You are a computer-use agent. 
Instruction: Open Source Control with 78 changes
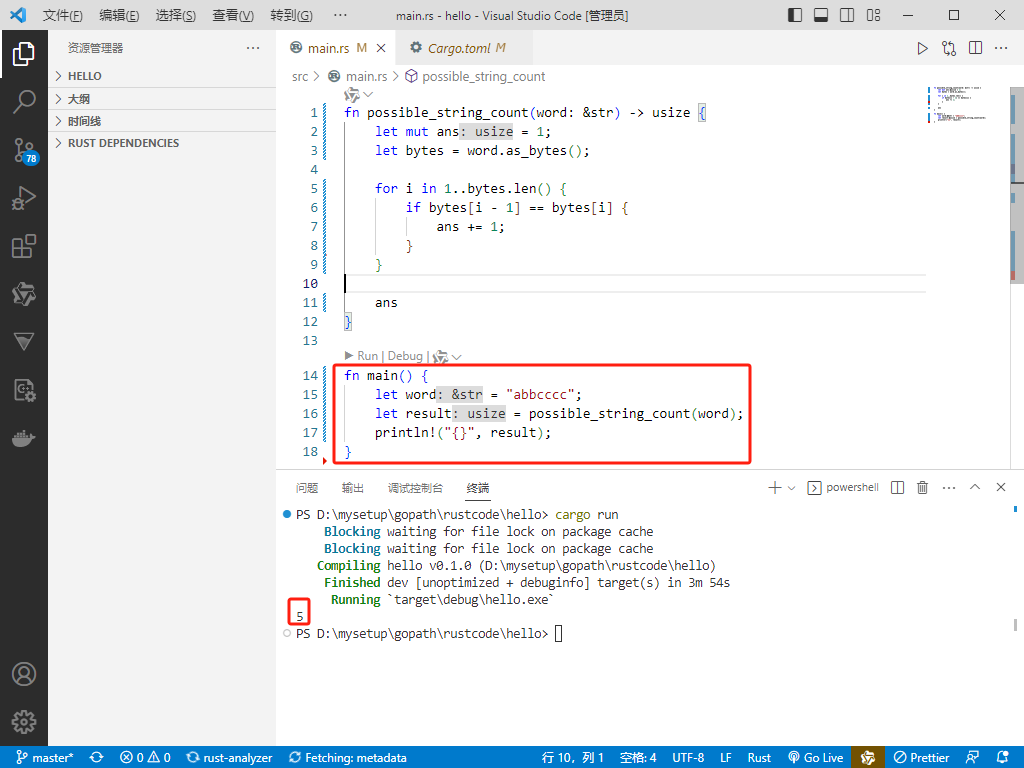click(x=24, y=150)
